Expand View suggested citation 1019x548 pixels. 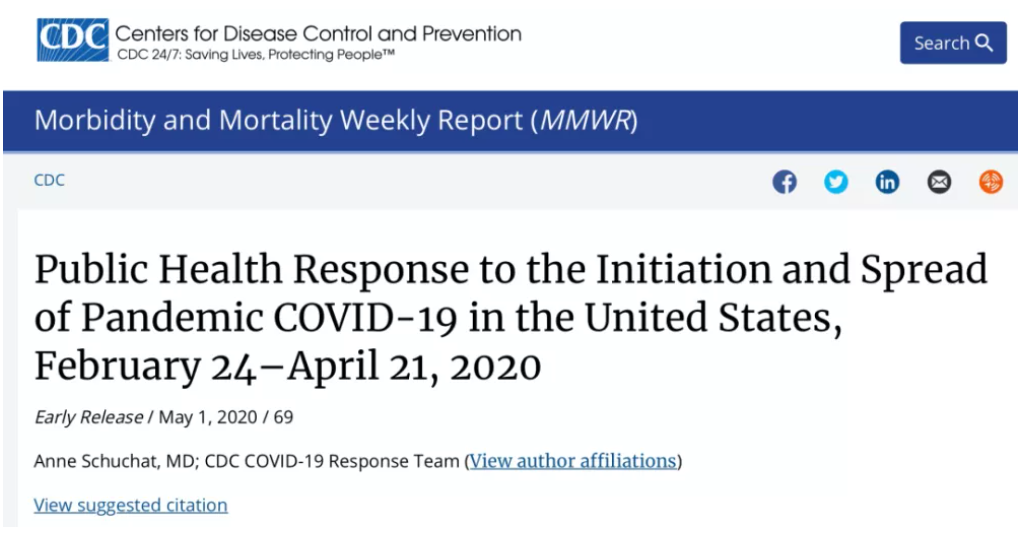(x=130, y=505)
